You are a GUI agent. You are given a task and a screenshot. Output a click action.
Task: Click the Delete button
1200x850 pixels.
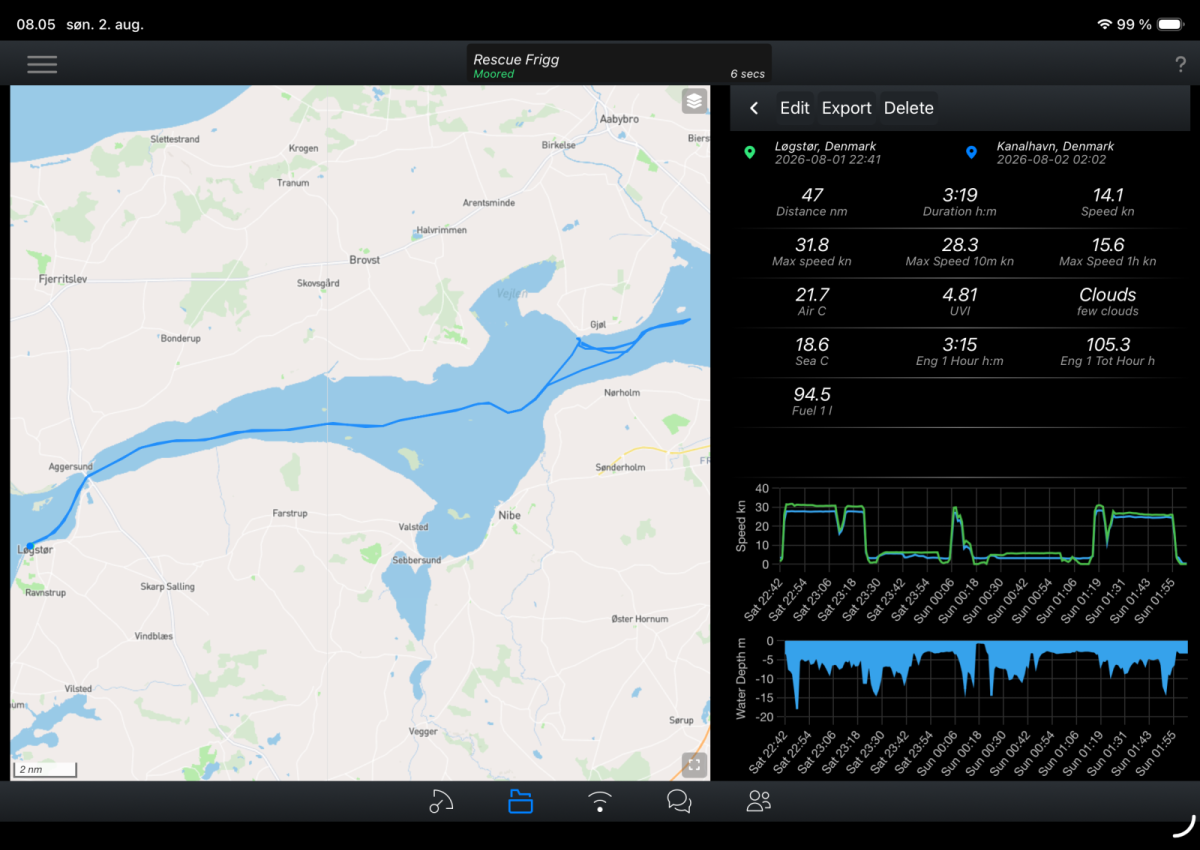[x=909, y=108]
